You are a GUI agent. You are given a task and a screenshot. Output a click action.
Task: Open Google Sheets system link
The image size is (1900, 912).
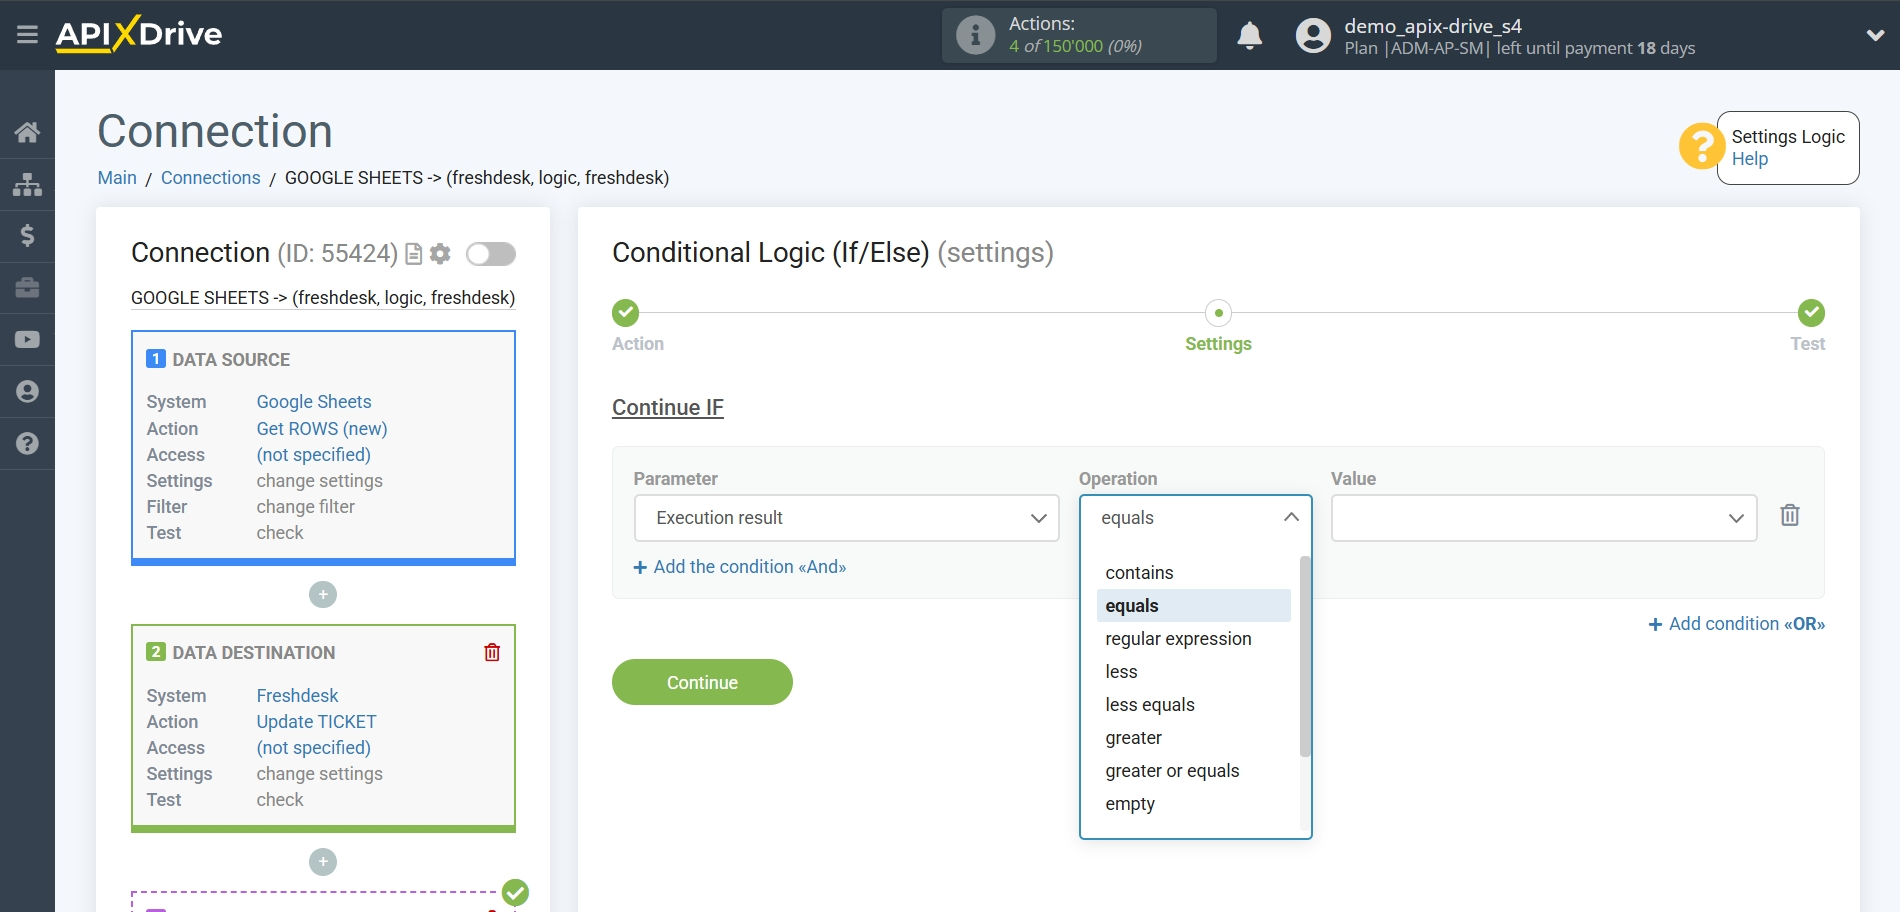click(314, 402)
